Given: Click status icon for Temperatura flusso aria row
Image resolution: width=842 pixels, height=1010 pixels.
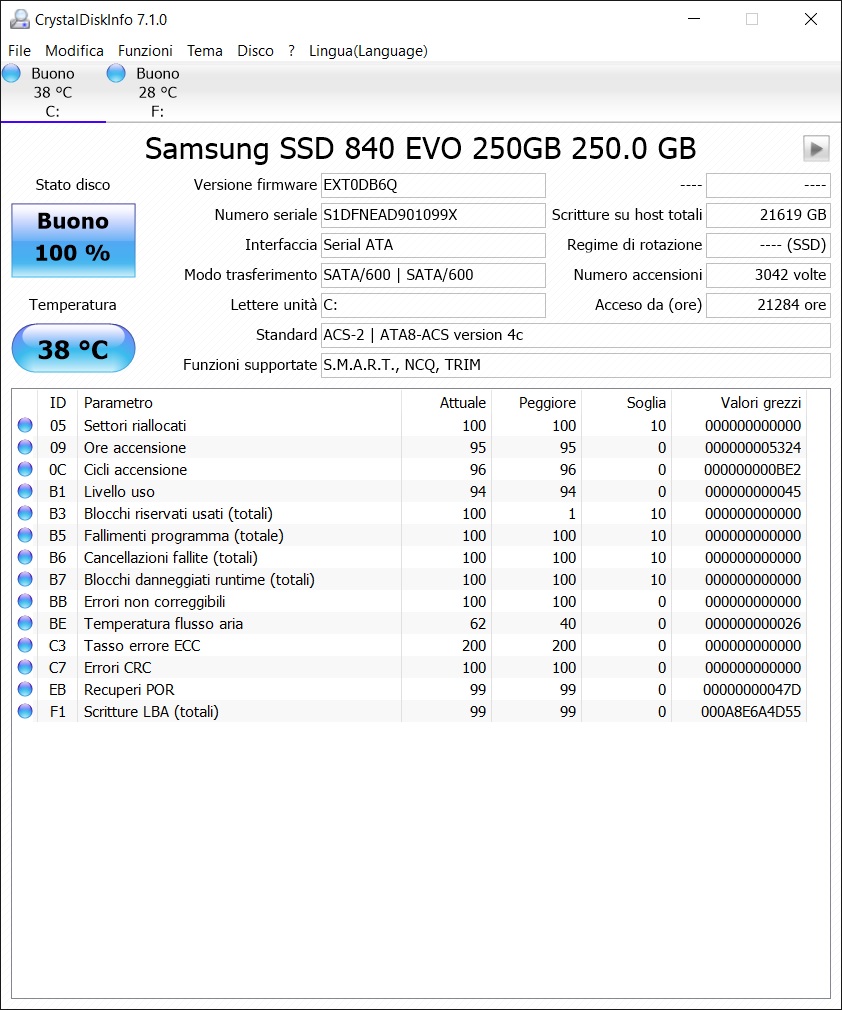Looking at the screenshot, I should pyautogui.click(x=25, y=623).
